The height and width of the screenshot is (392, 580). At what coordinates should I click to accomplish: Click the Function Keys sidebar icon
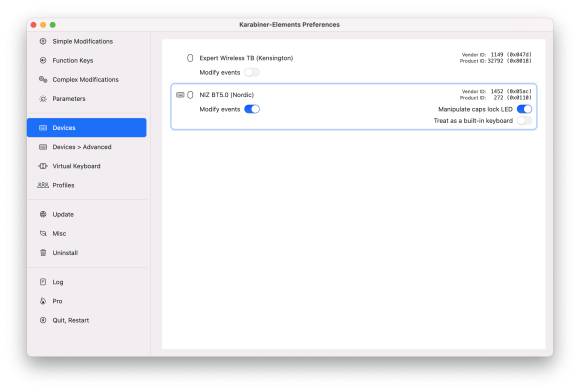[43, 60]
